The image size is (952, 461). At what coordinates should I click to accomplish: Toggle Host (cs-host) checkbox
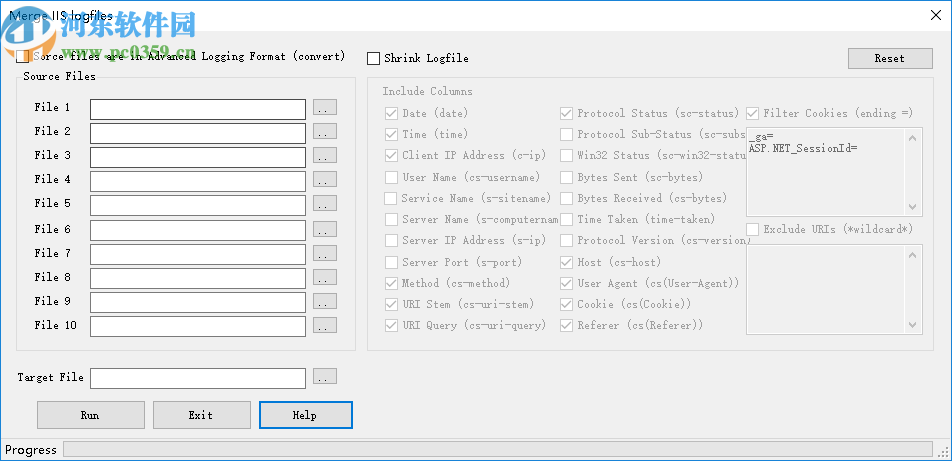[566, 262]
